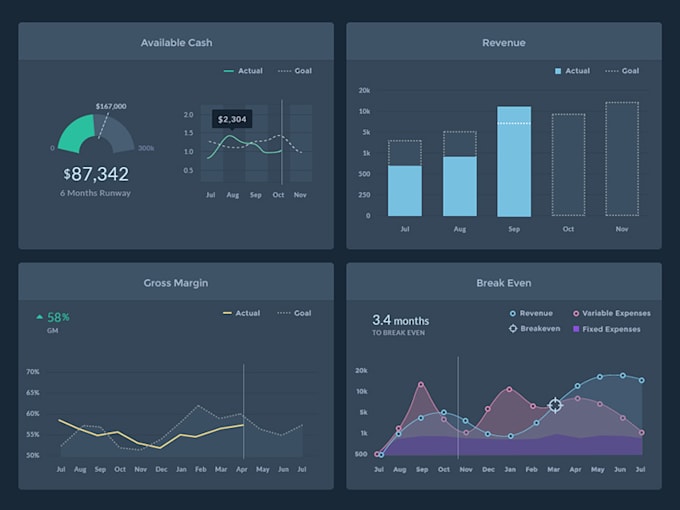
Task: Click the breakeven crosshair marker on chart
Action: pos(555,405)
